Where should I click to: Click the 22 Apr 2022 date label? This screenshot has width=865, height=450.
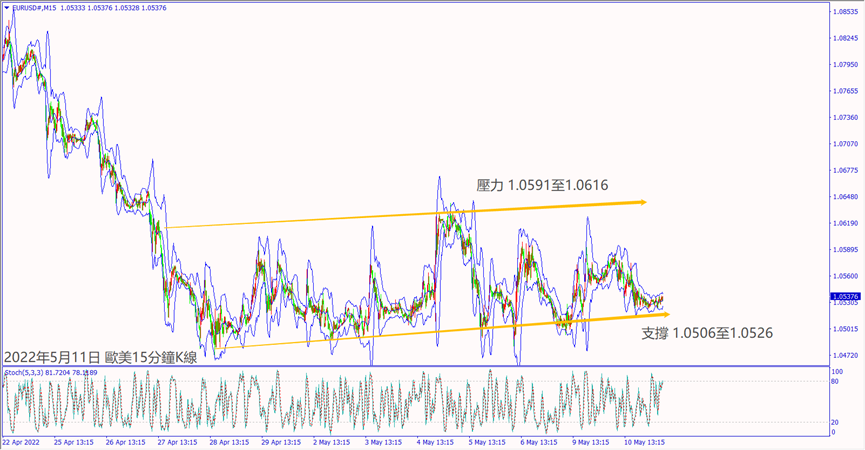pyautogui.click(x=21, y=441)
